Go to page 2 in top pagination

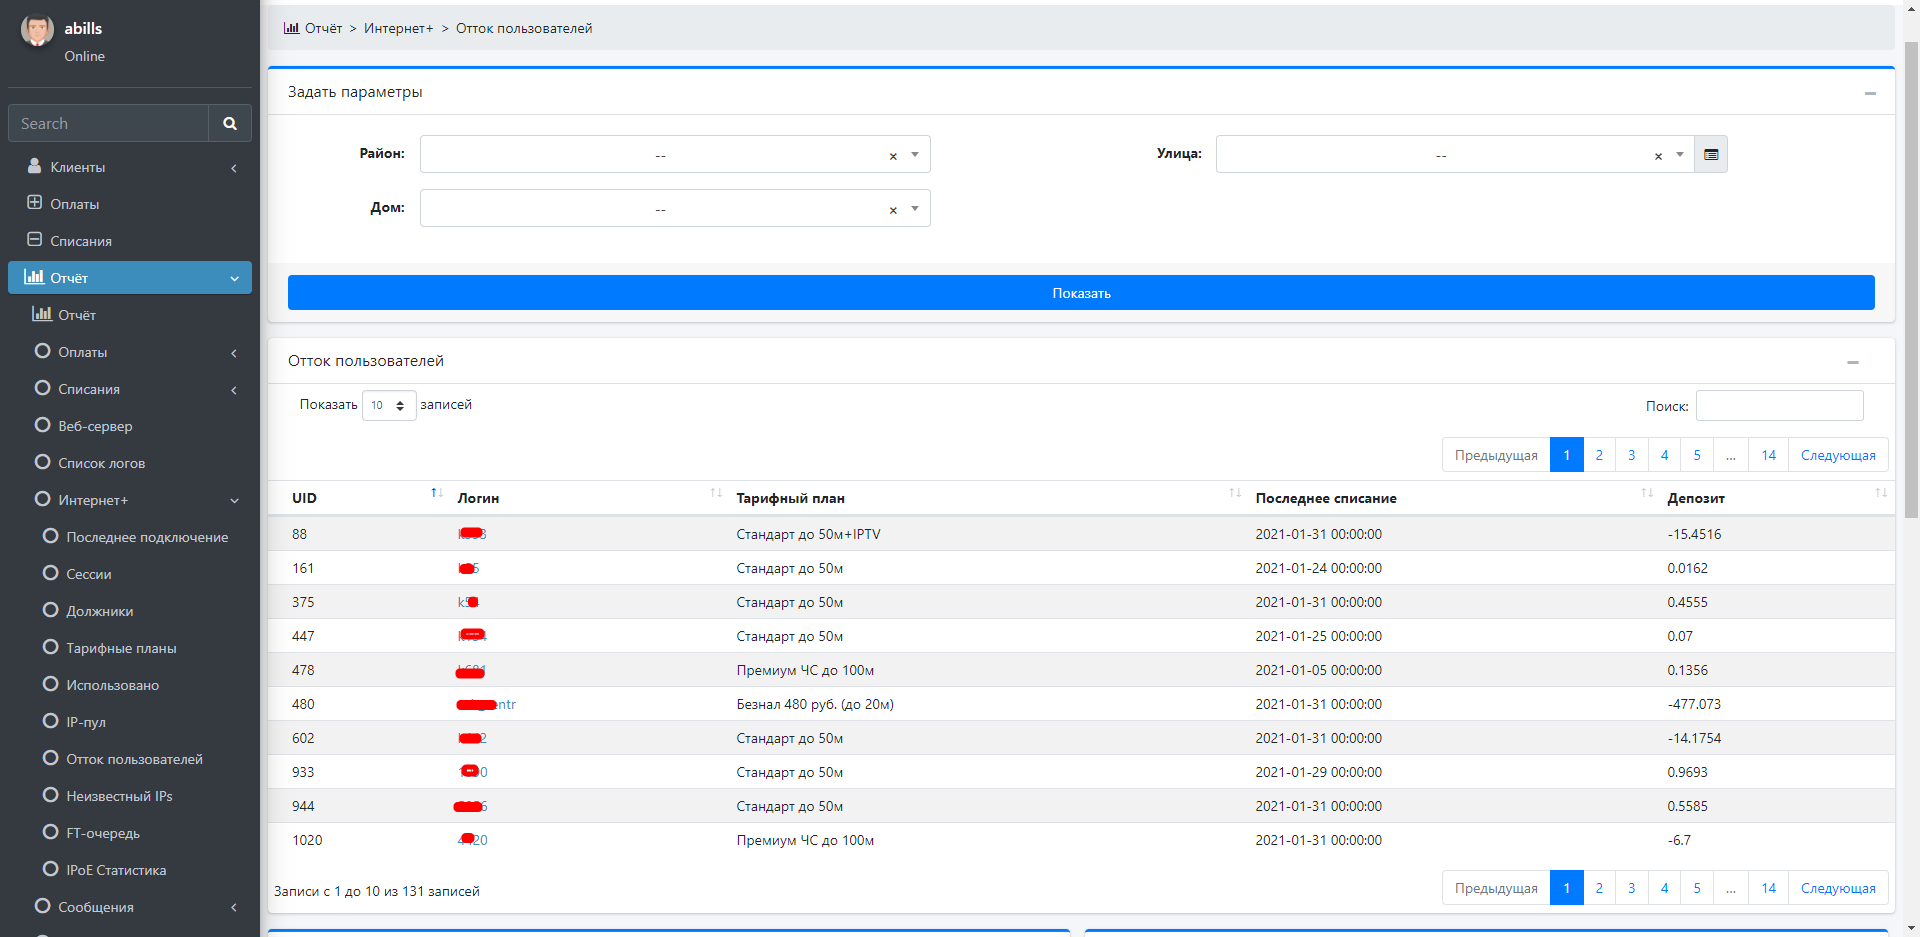point(1599,455)
